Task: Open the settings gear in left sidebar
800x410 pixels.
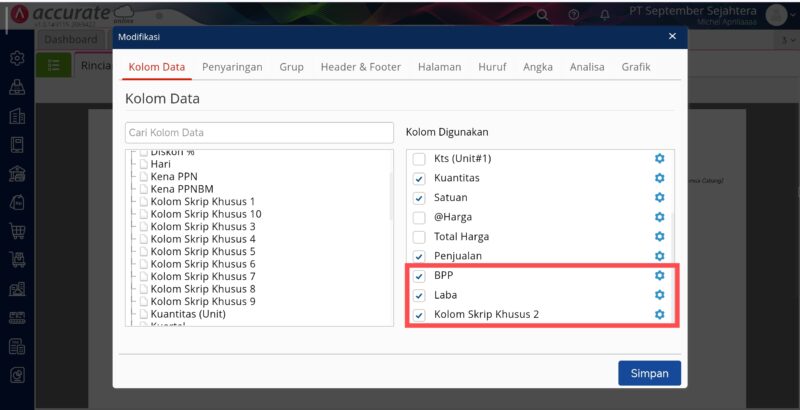Action: click(x=17, y=58)
